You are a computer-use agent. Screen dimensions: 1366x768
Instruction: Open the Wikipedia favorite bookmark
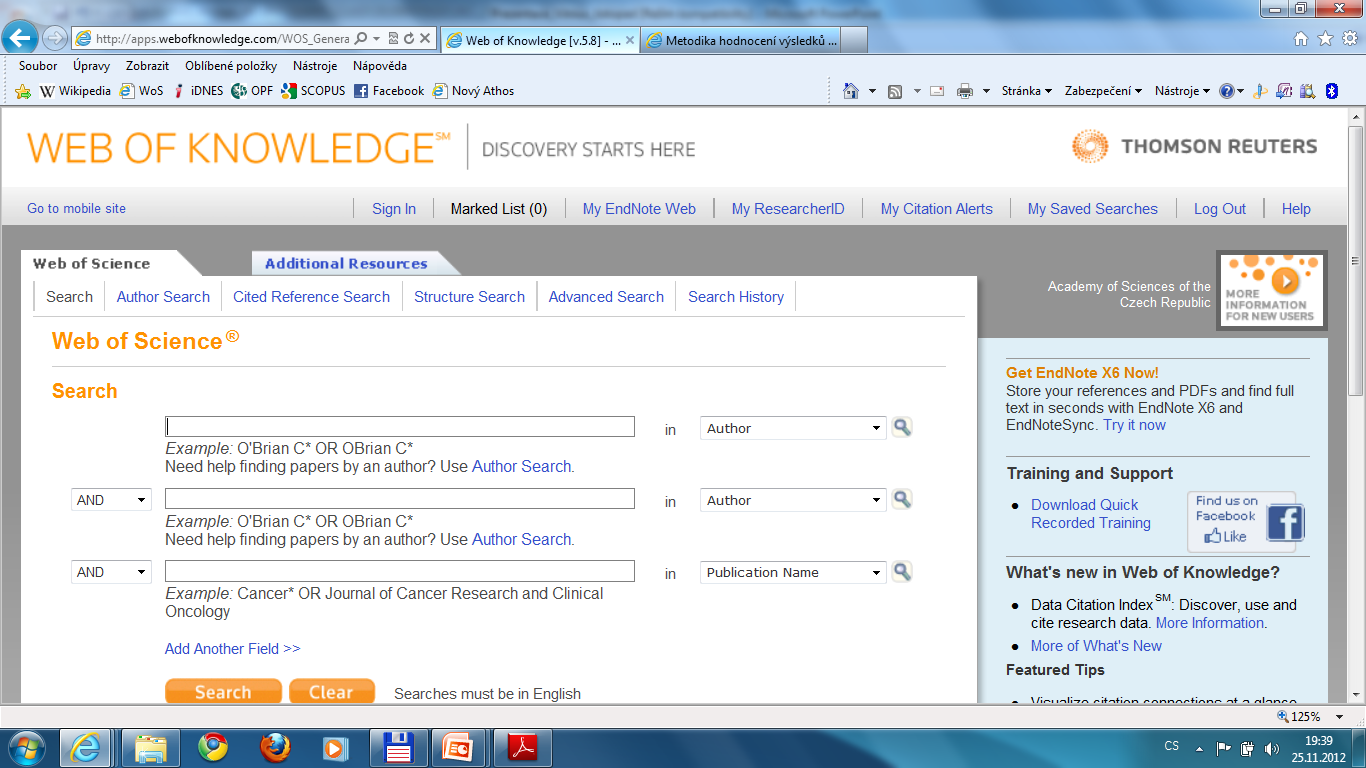(75, 91)
